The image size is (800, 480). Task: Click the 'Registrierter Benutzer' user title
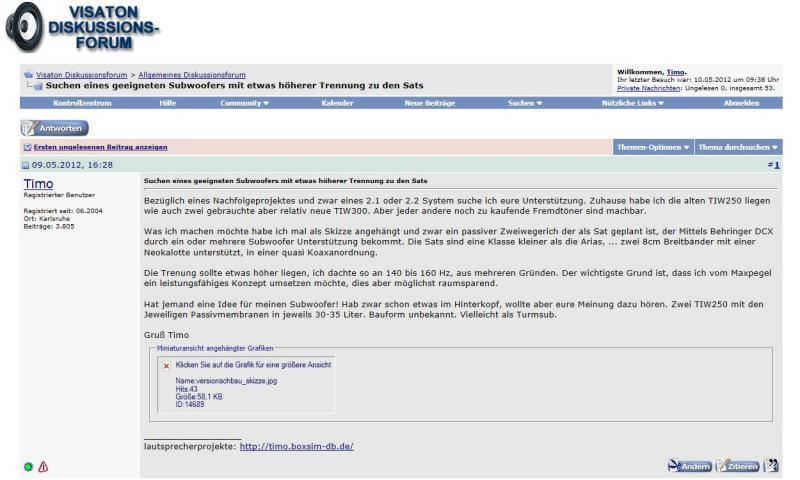(x=59, y=195)
